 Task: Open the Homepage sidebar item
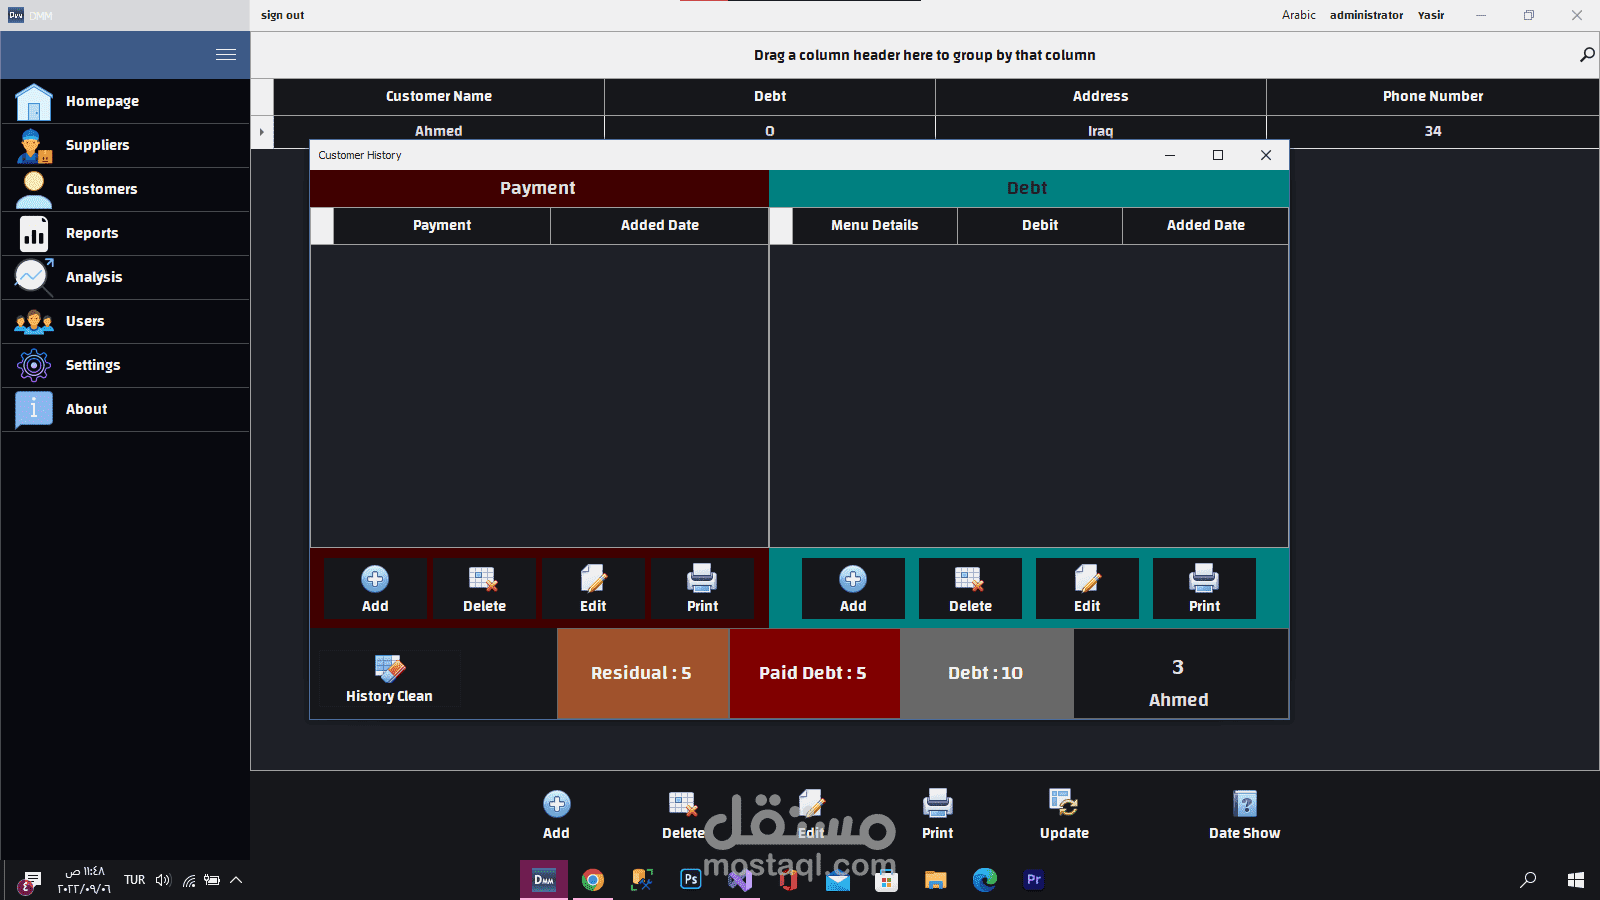pos(125,101)
